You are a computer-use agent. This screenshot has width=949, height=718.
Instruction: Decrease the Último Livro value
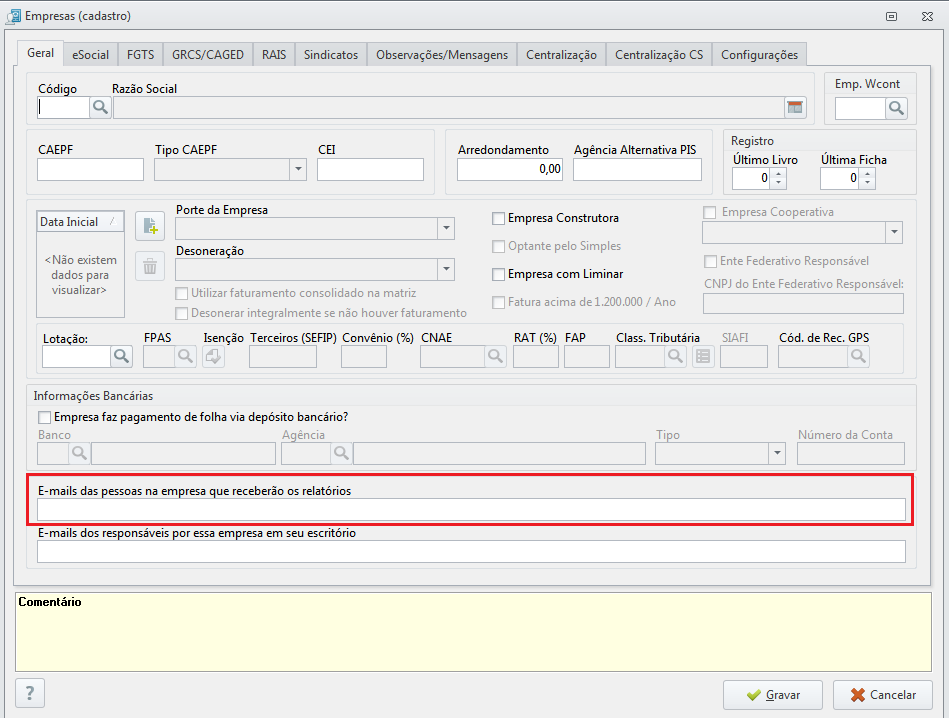click(779, 183)
